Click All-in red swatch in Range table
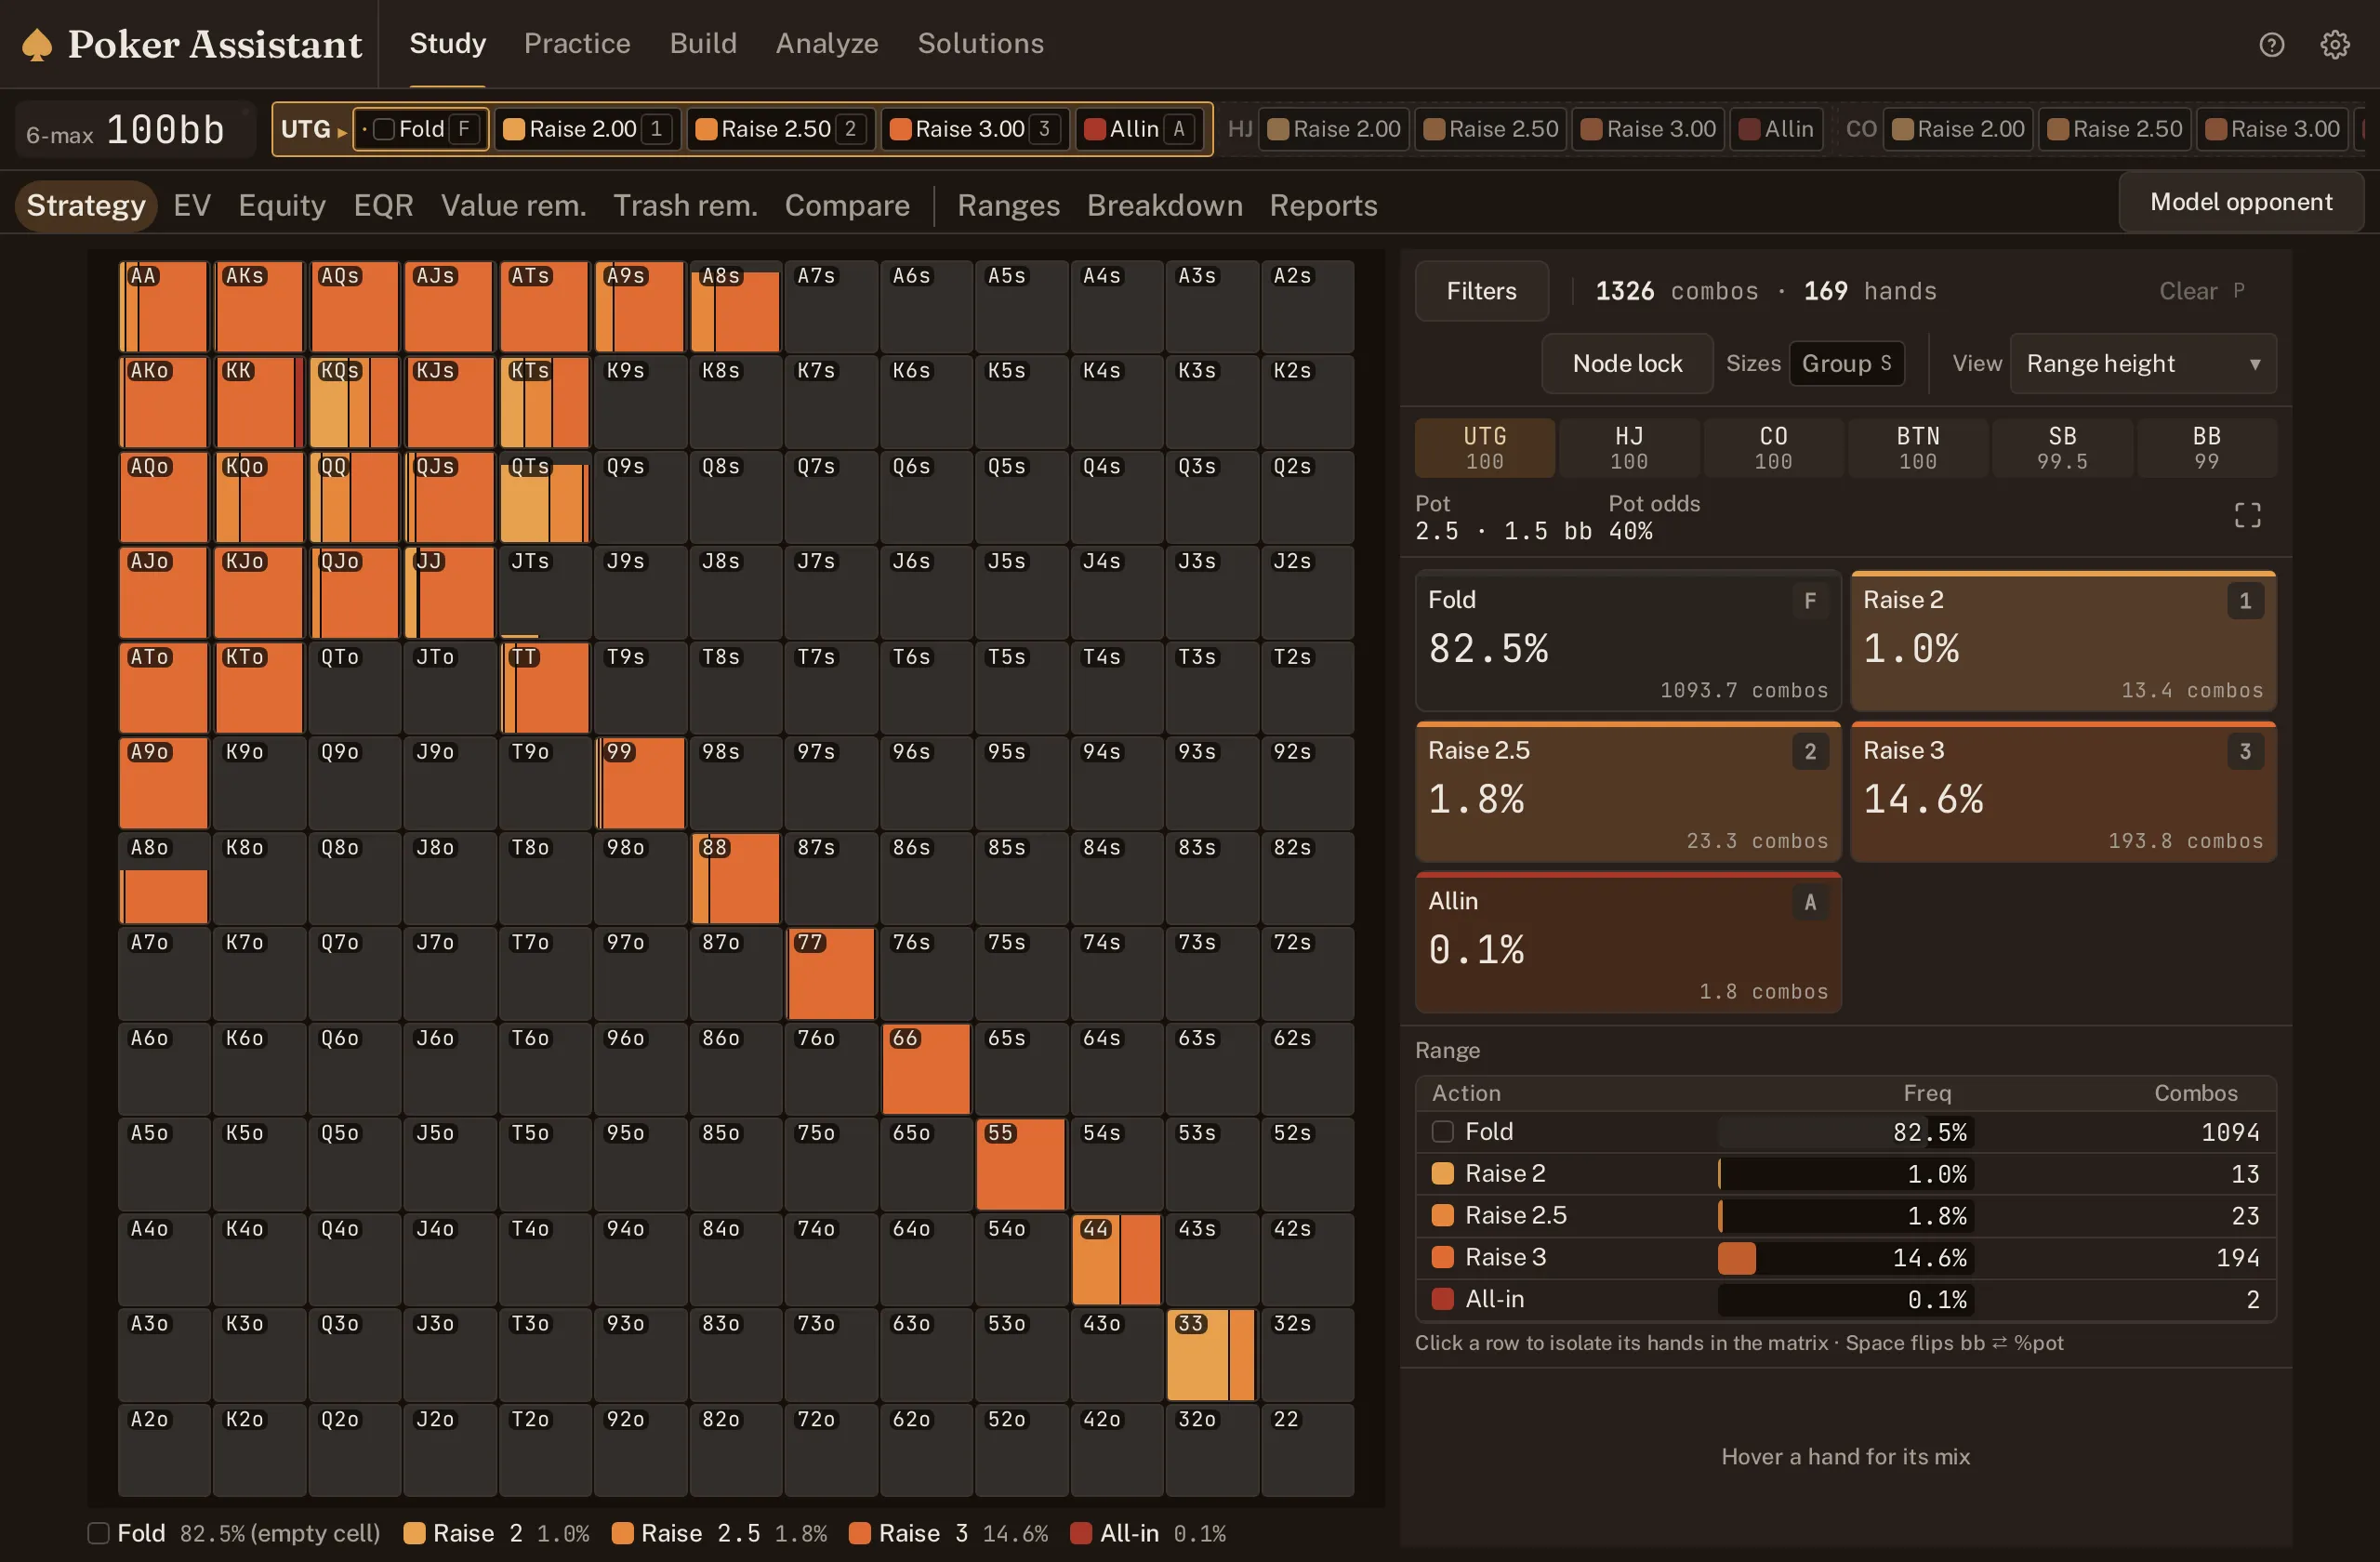2380x1562 pixels. pyautogui.click(x=1442, y=1299)
